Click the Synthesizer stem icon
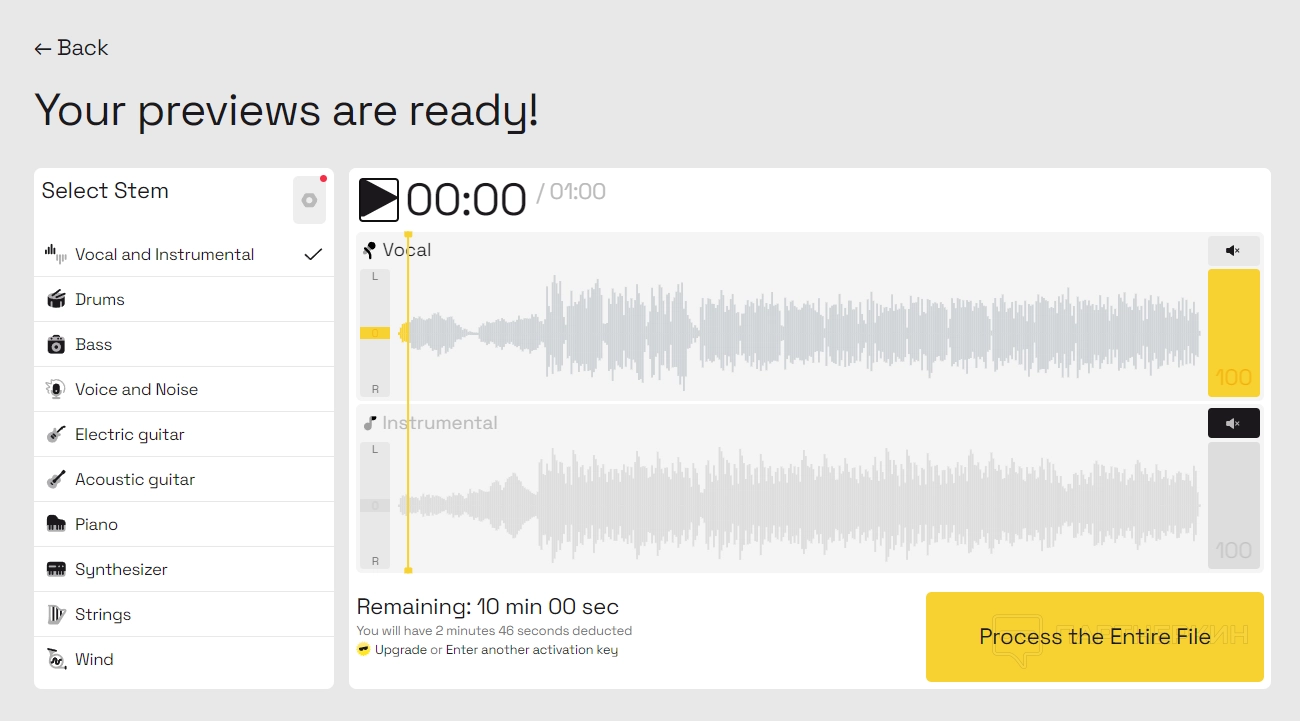 (56, 569)
